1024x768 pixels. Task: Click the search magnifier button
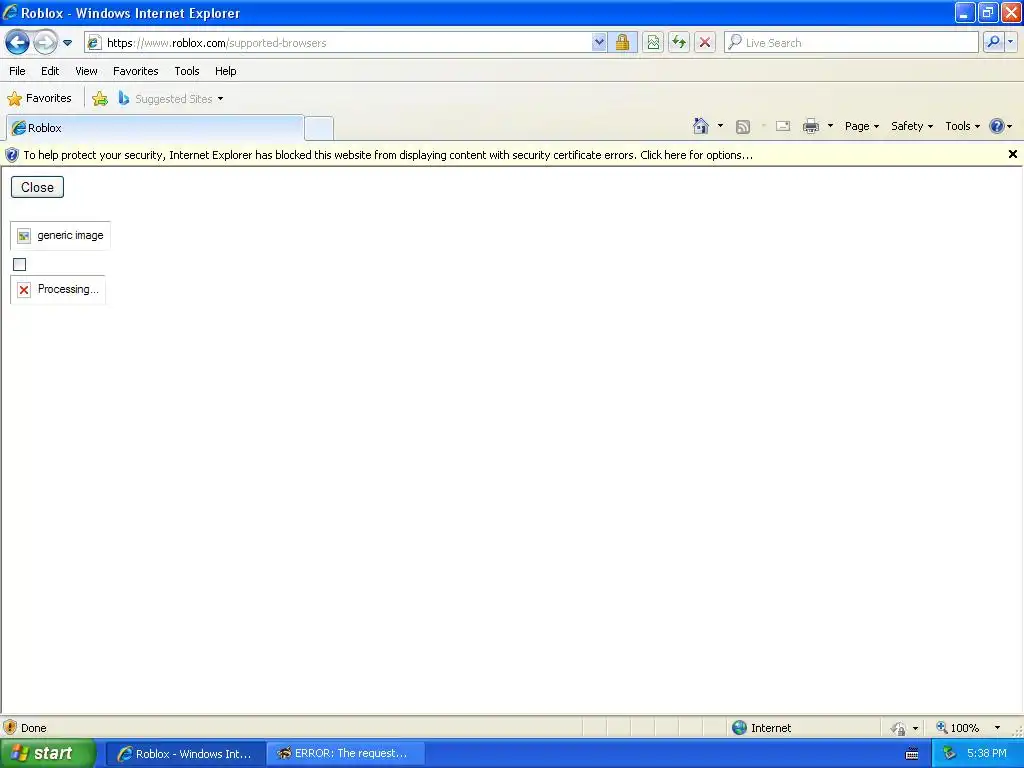pyautogui.click(x=993, y=43)
